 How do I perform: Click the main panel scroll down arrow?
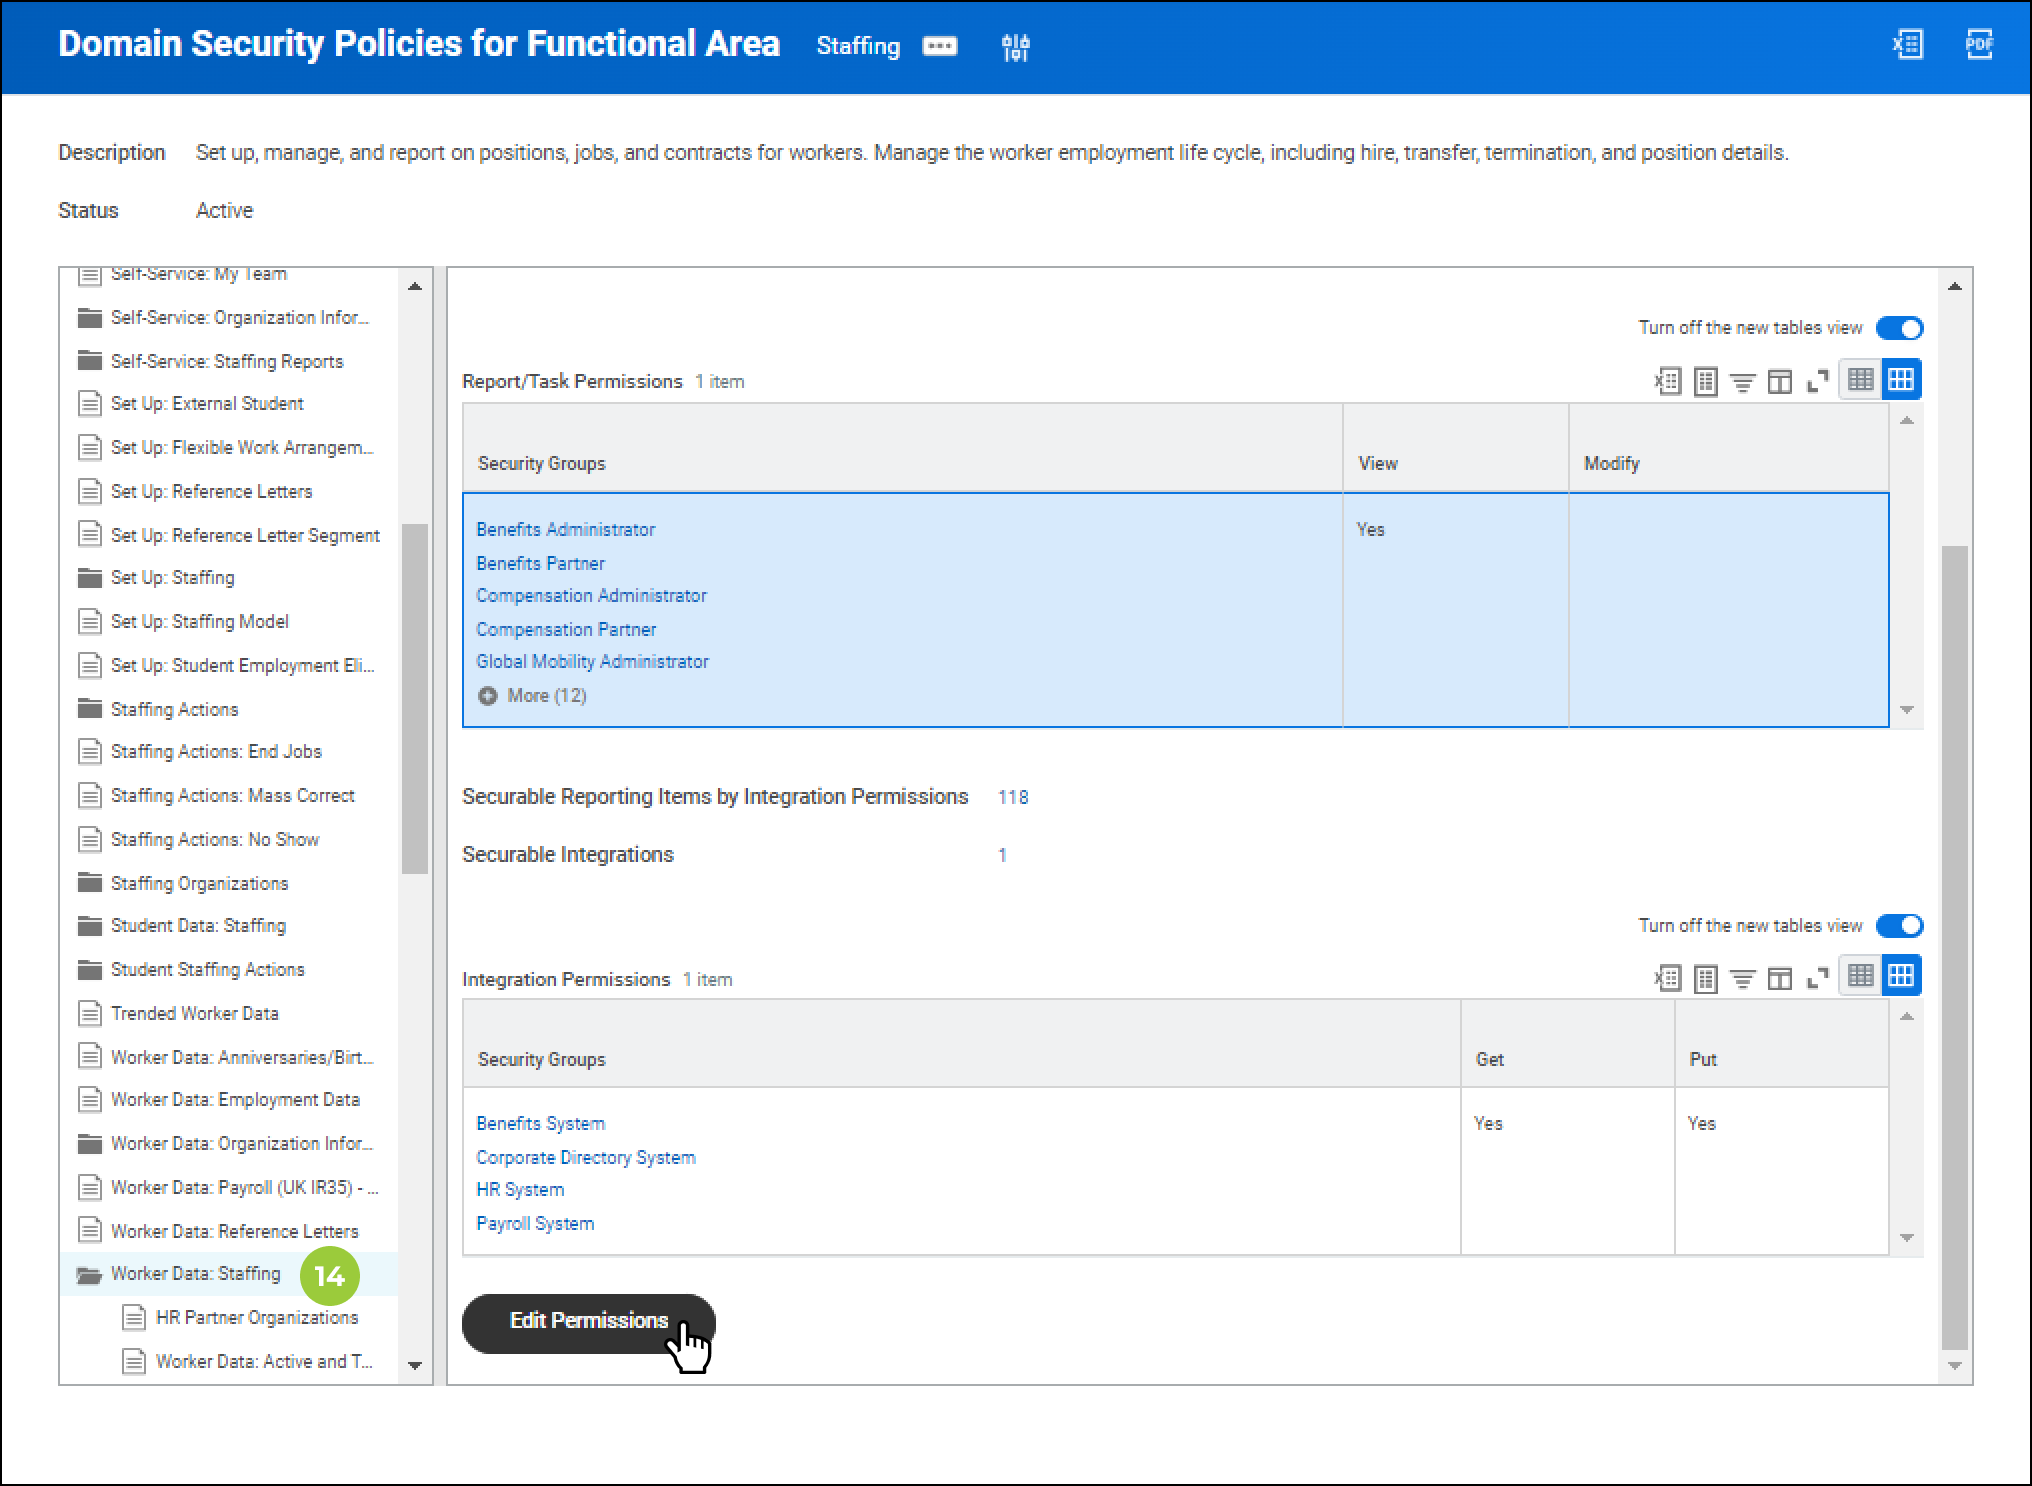click(x=1955, y=1366)
